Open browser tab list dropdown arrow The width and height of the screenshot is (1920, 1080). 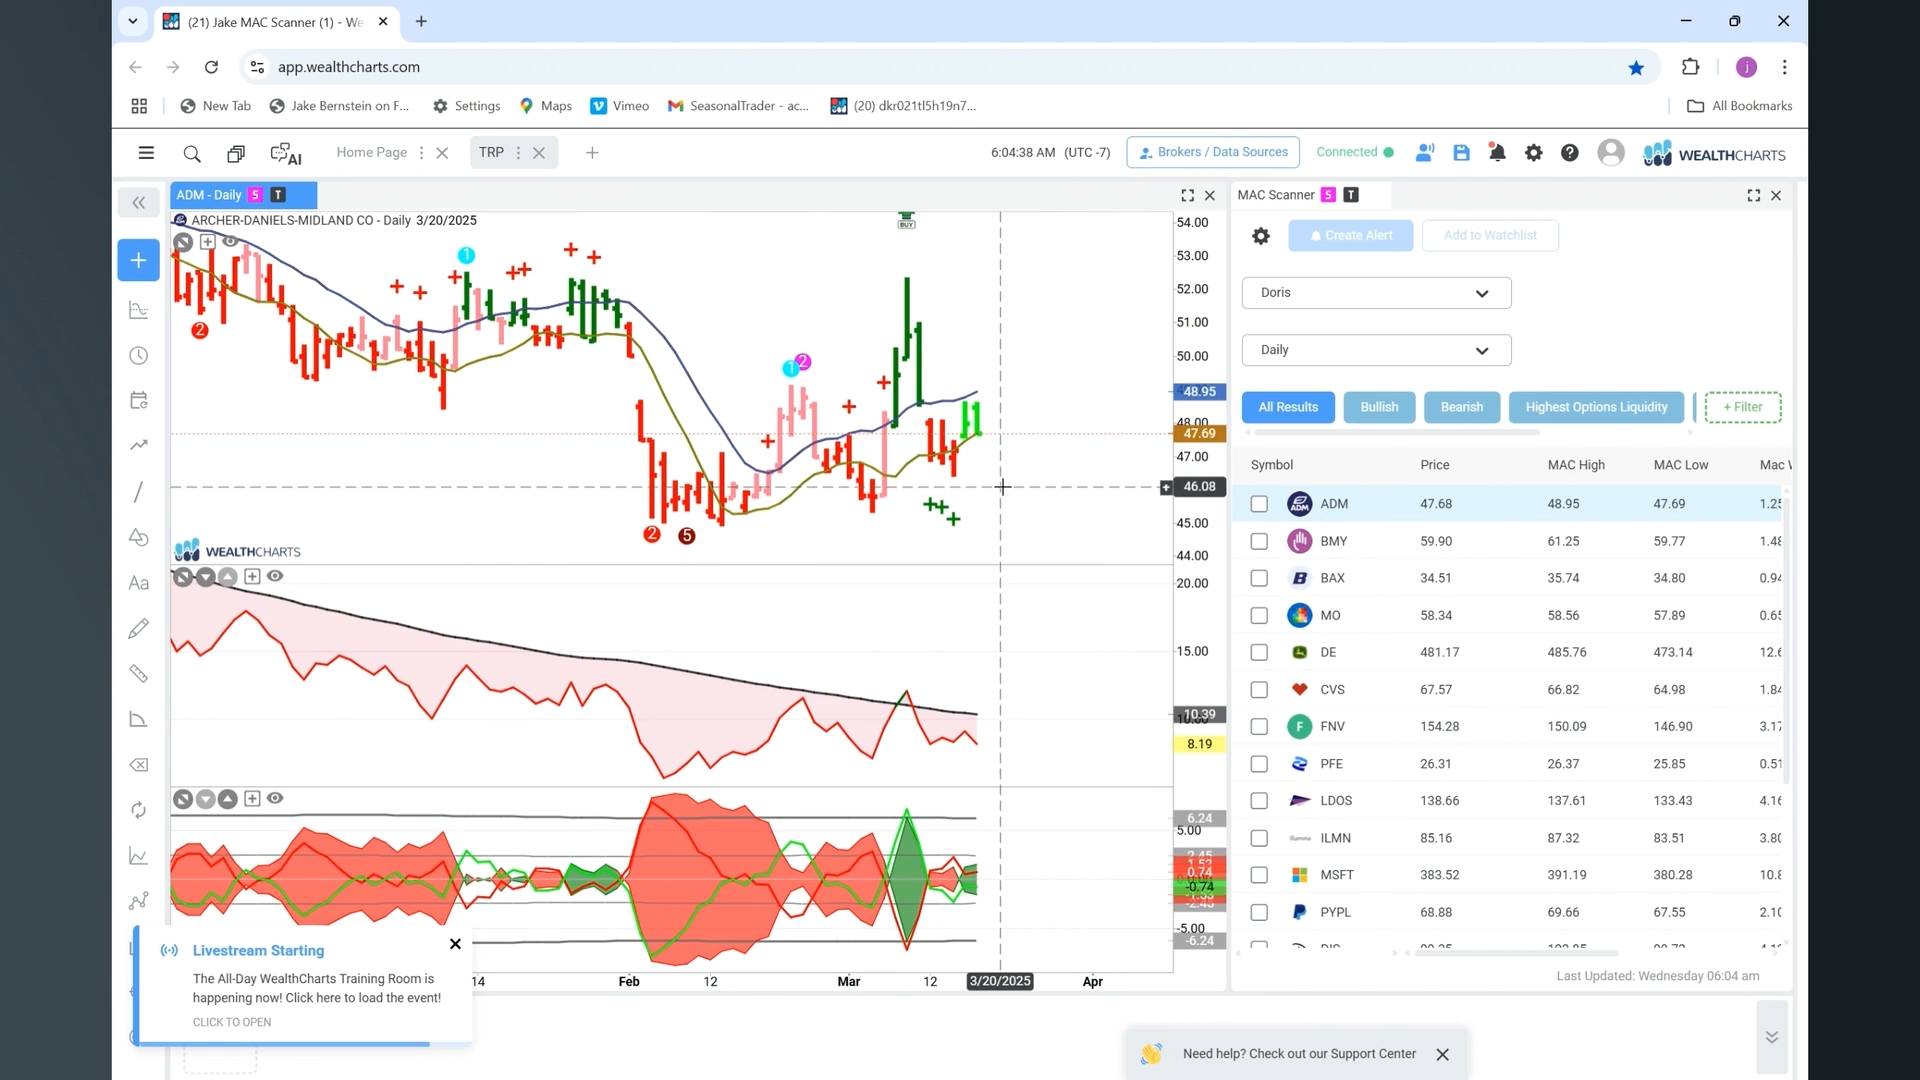pos(132,21)
